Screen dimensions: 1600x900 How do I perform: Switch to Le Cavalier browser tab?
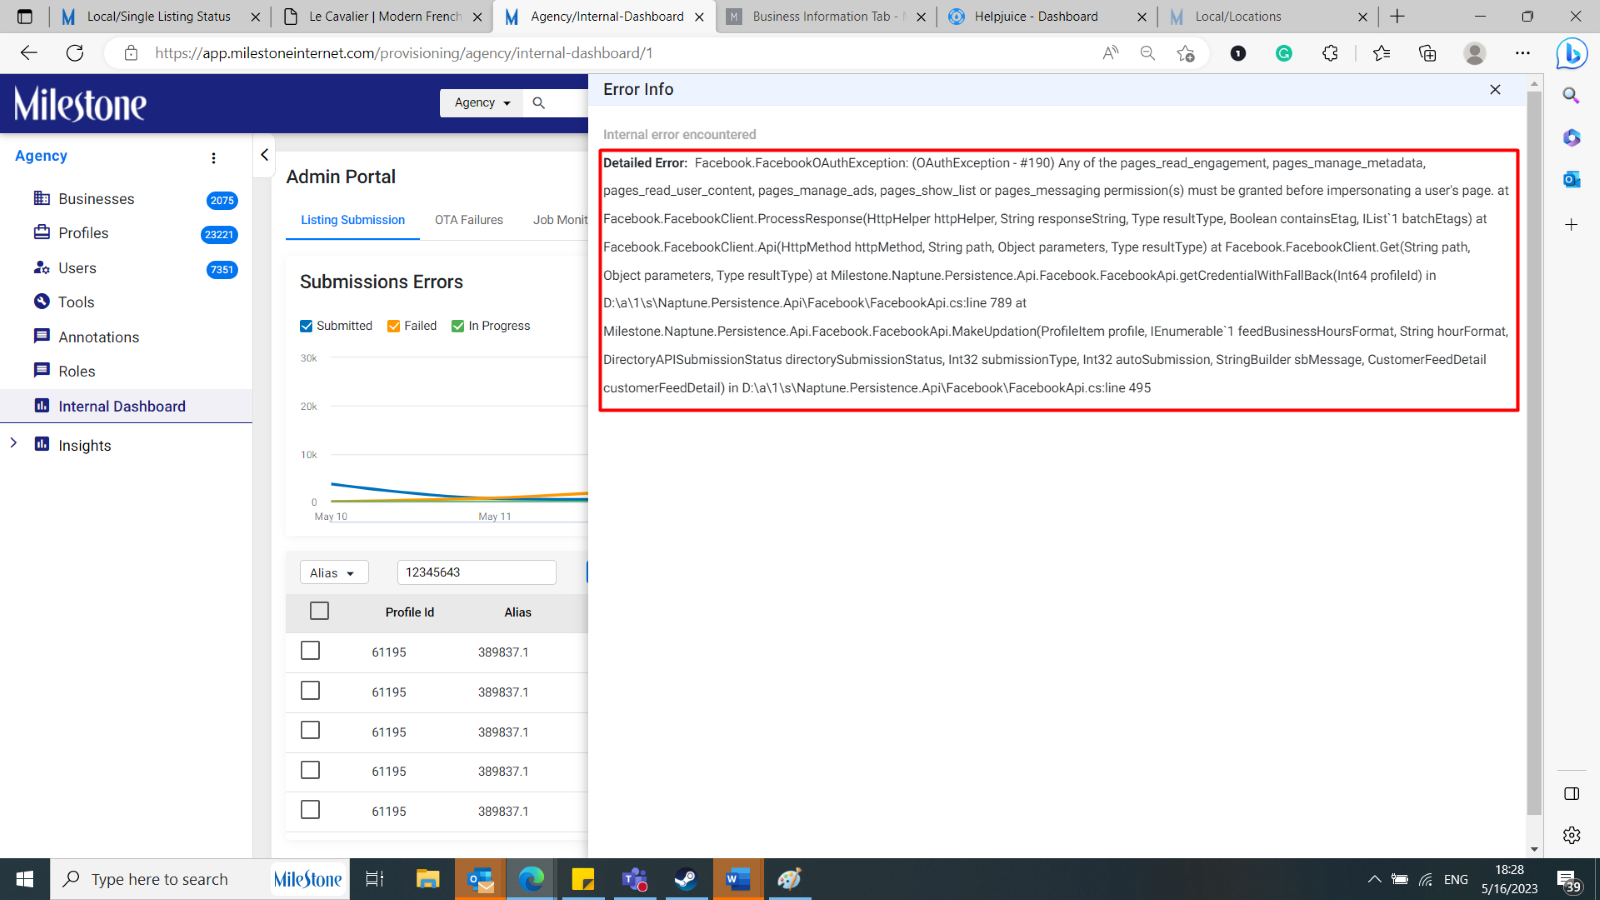coord(384,17)
